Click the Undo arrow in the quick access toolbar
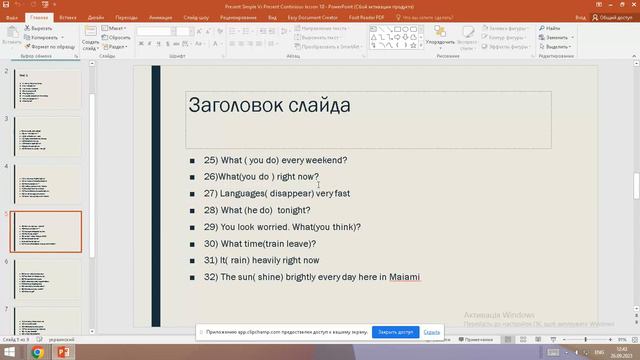 click(x=18, y=4)
